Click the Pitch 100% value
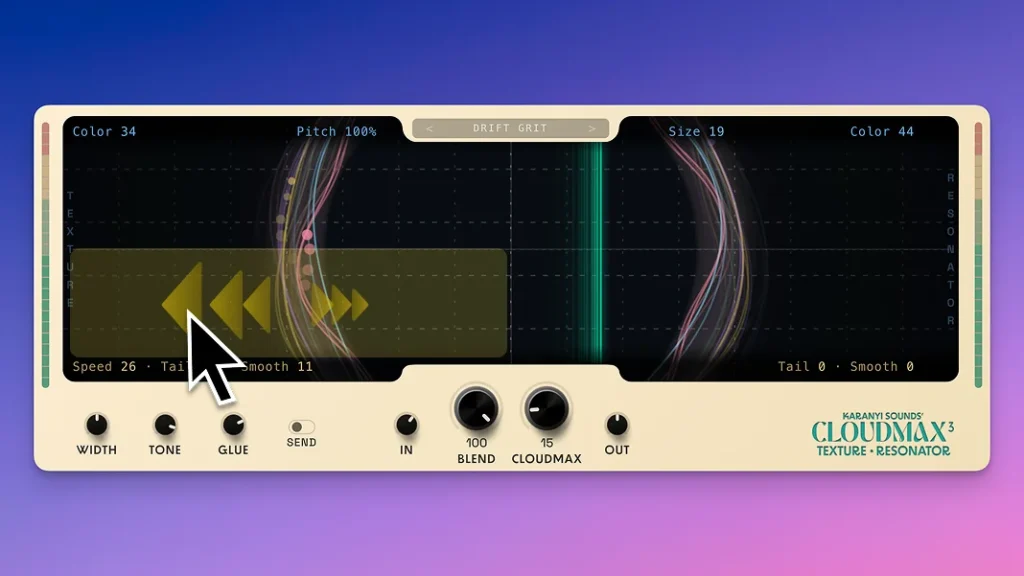 (x=336, y=131)
